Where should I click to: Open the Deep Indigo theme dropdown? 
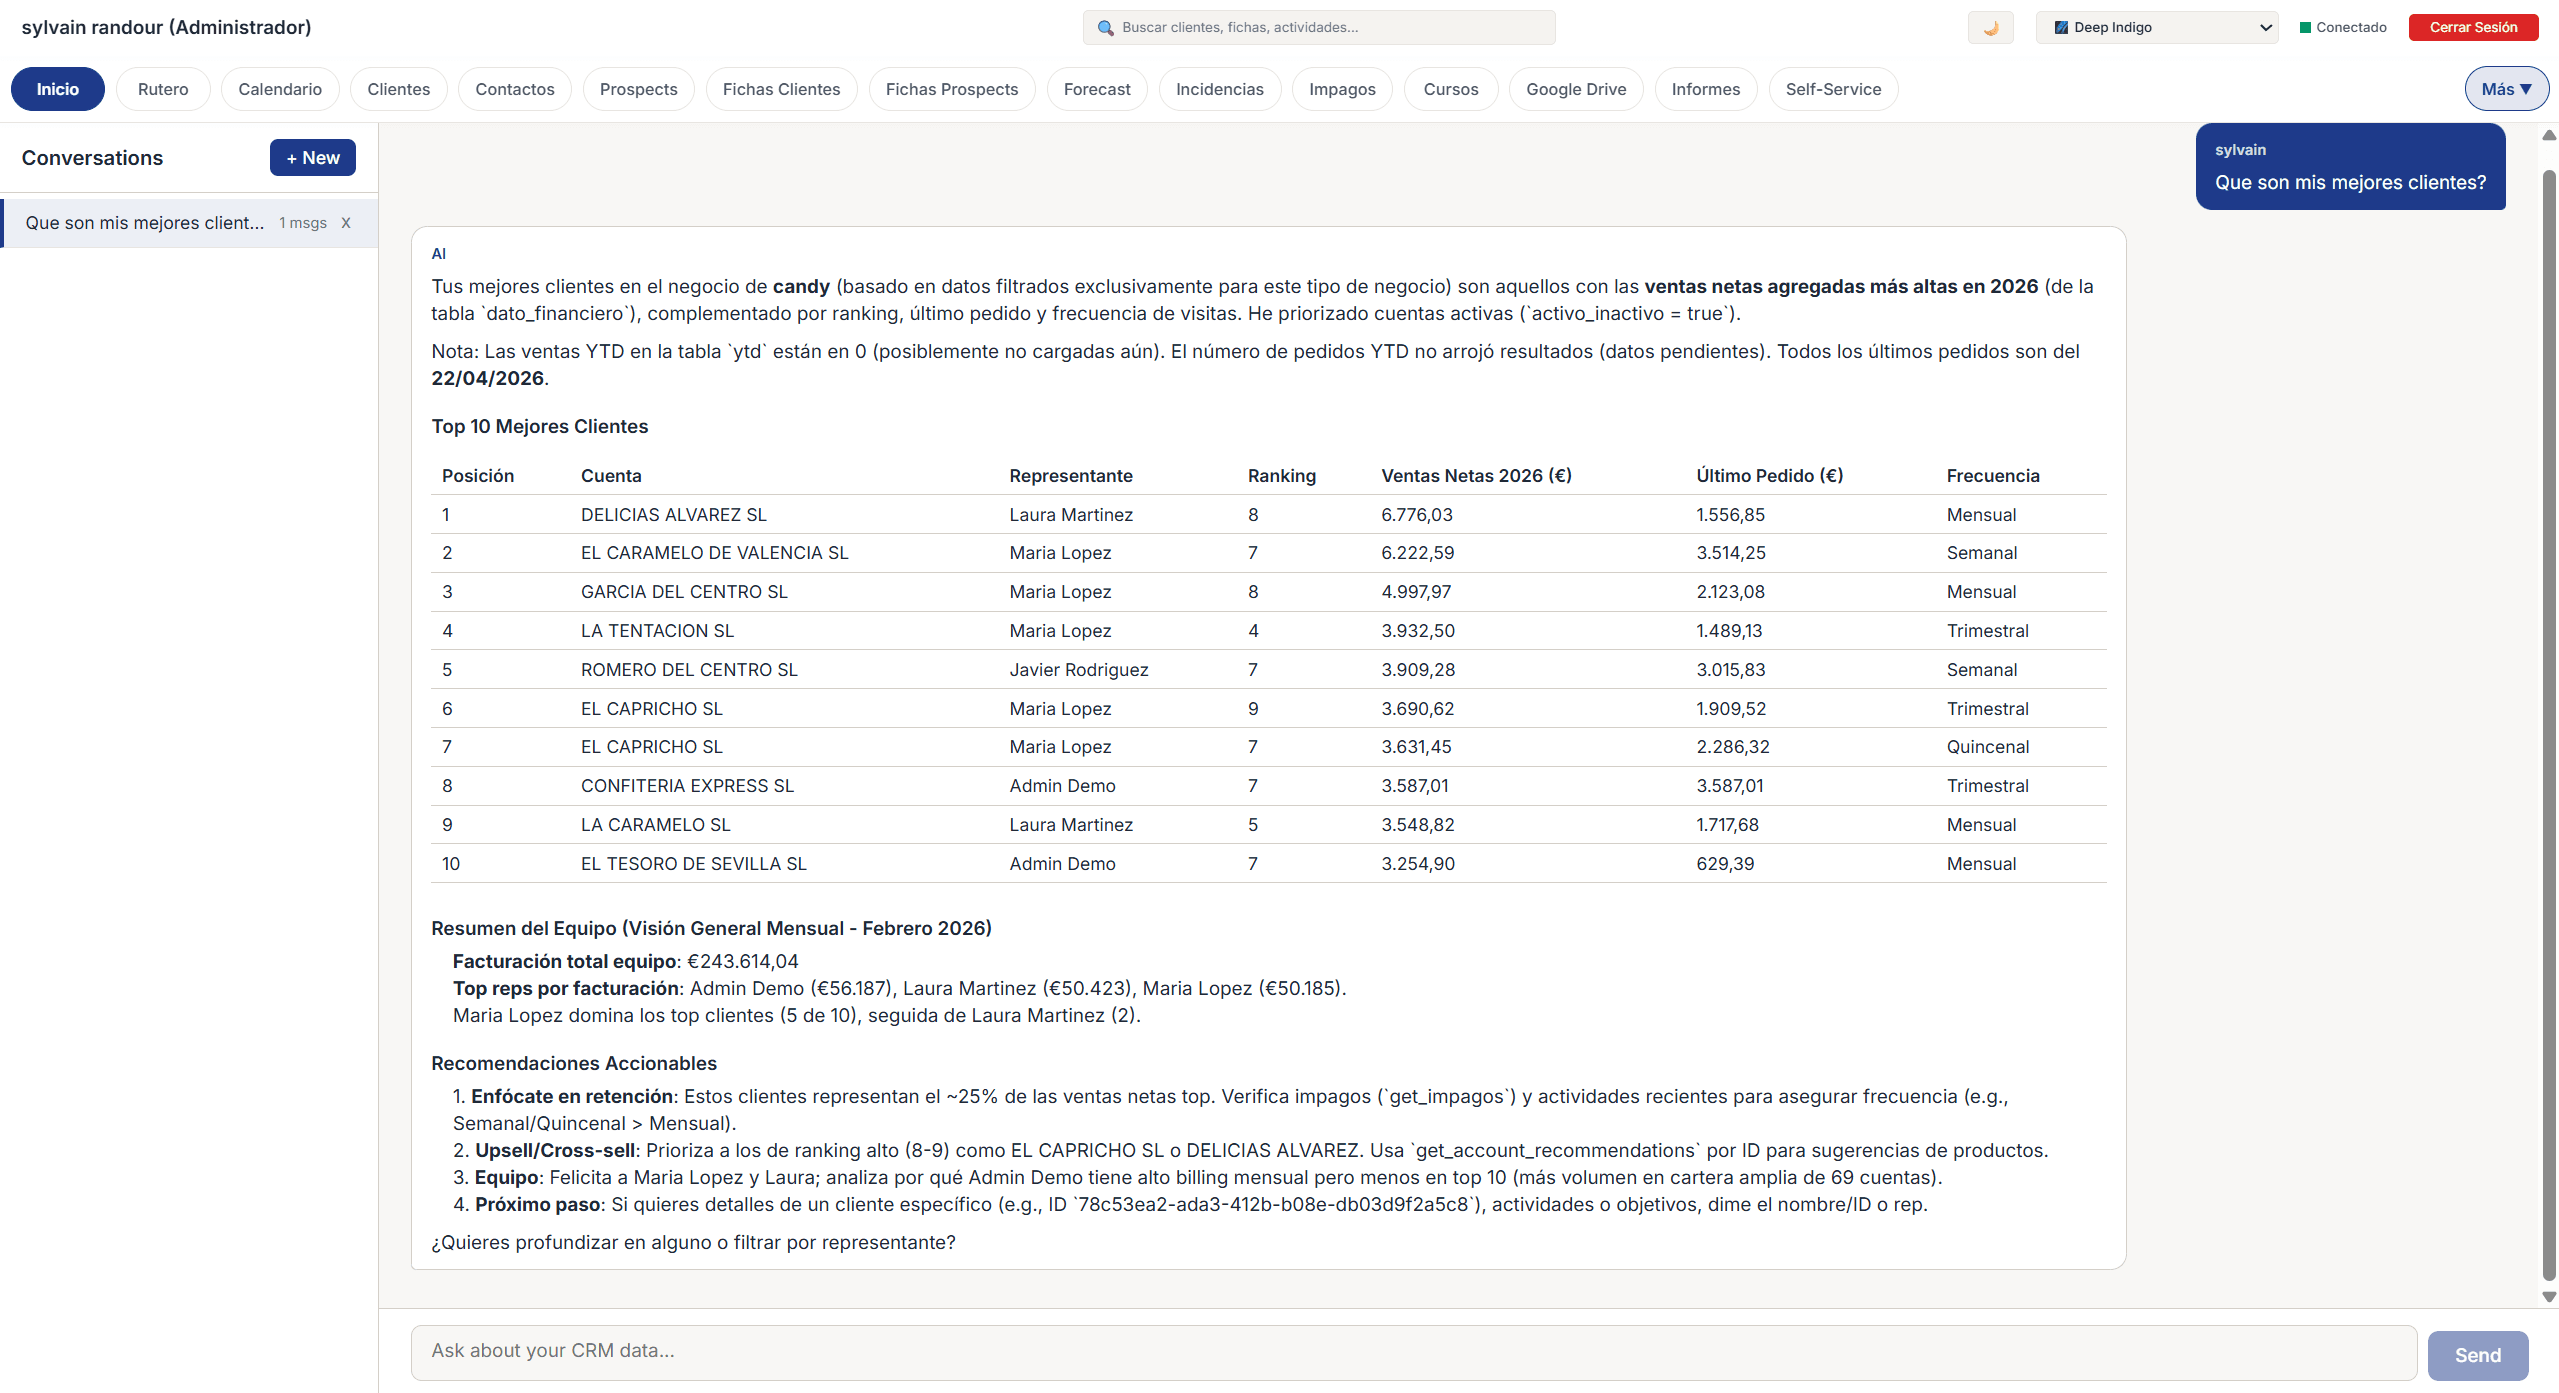(x=2157, y=27)
